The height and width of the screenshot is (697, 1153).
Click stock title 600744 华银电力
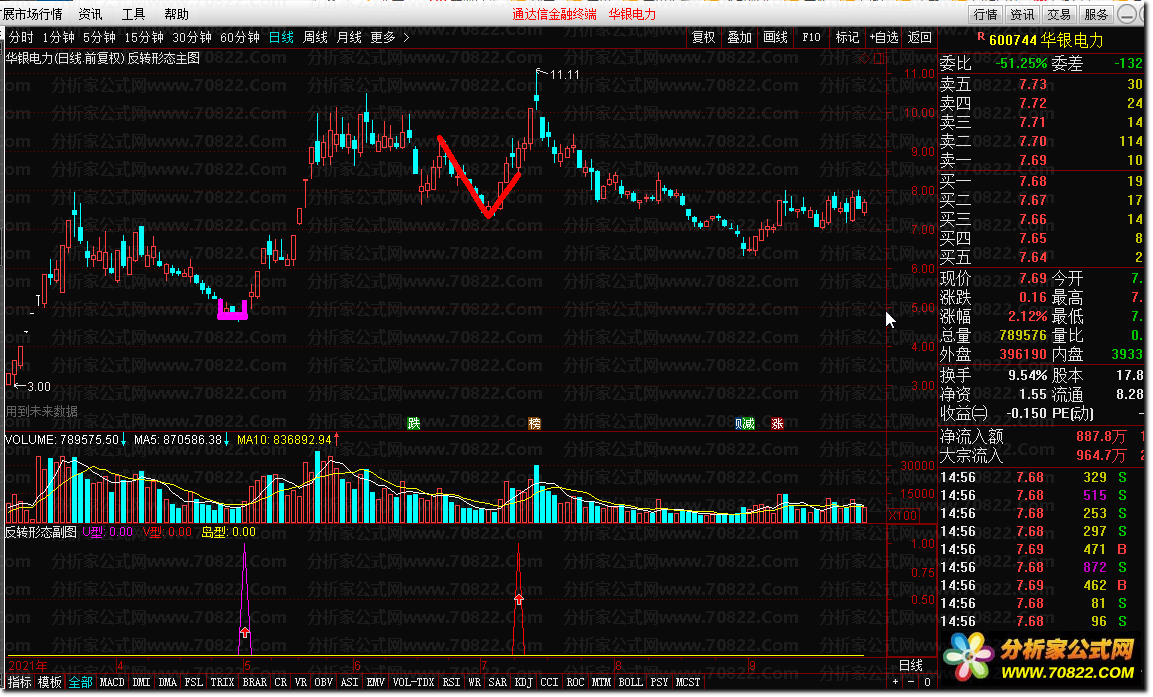point(1046,40)
